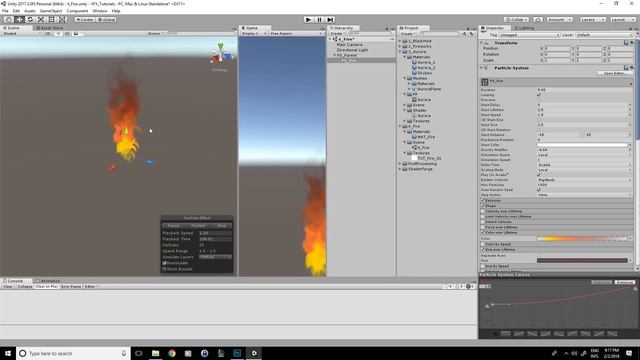Open Layers dropdown in top toolbar

point(593,19)
